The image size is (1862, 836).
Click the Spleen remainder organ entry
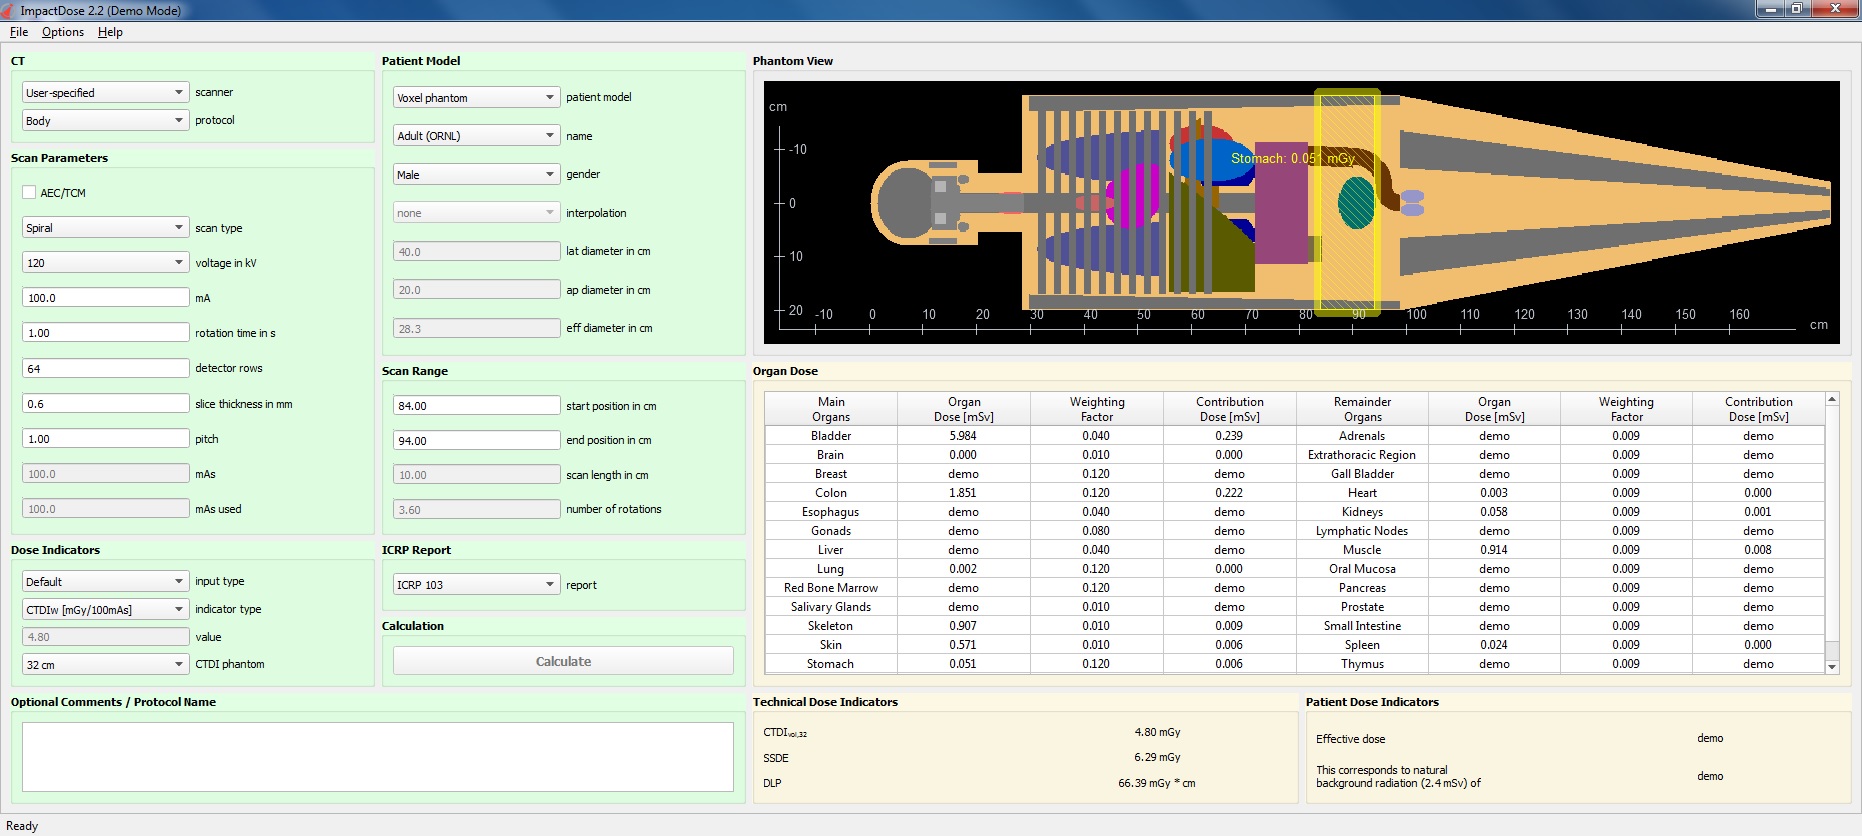(x=1362, y=645)
